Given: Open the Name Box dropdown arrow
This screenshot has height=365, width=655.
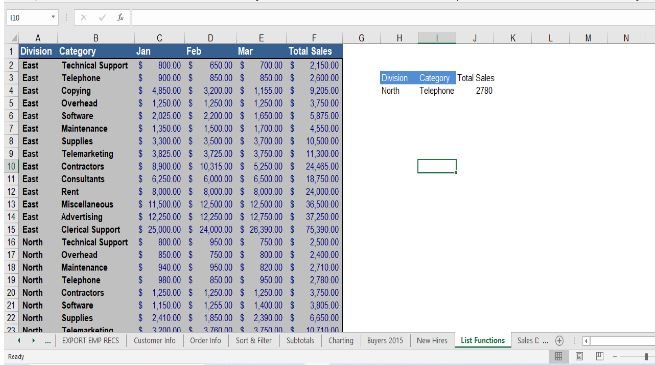Looking at the screenshot, I should (x=53, y=17).
